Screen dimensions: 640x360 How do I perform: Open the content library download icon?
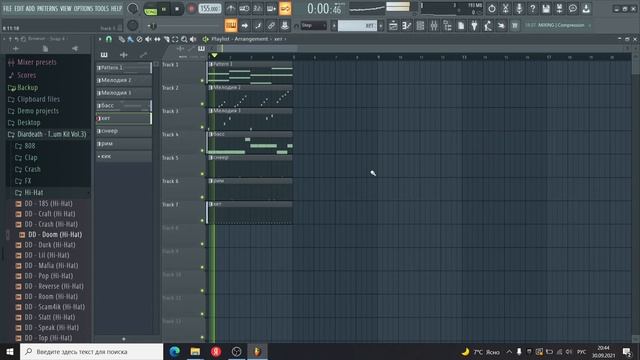[586, 8]
